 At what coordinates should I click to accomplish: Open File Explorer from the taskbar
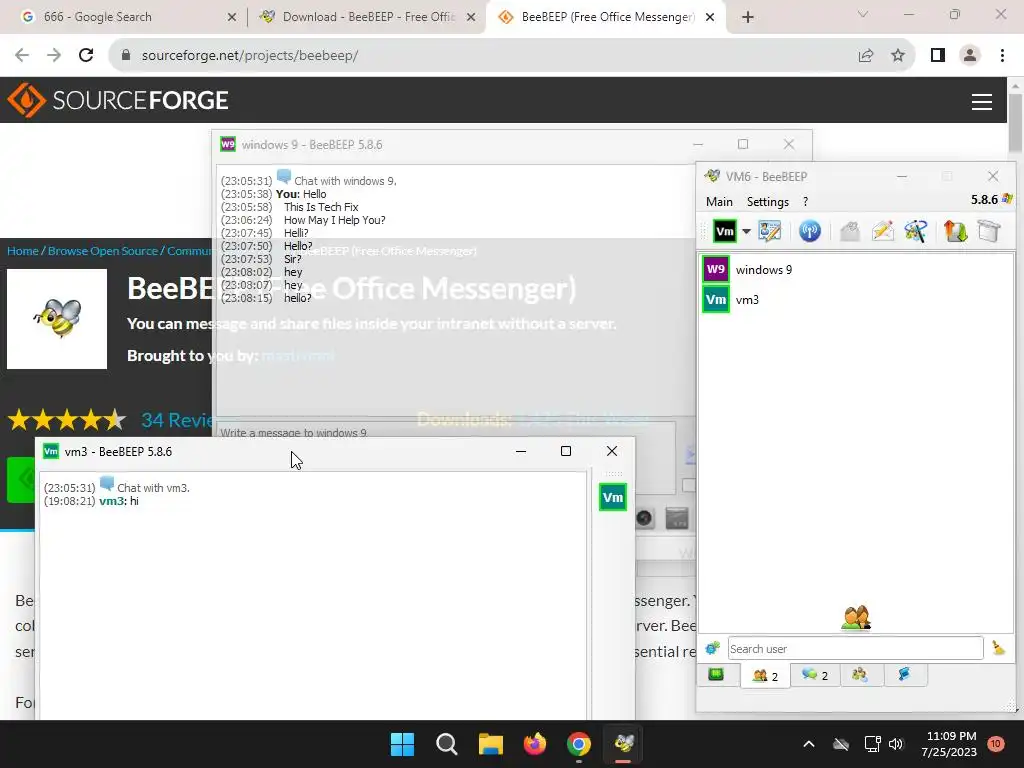pyautogui.click(x=490, y=744)
